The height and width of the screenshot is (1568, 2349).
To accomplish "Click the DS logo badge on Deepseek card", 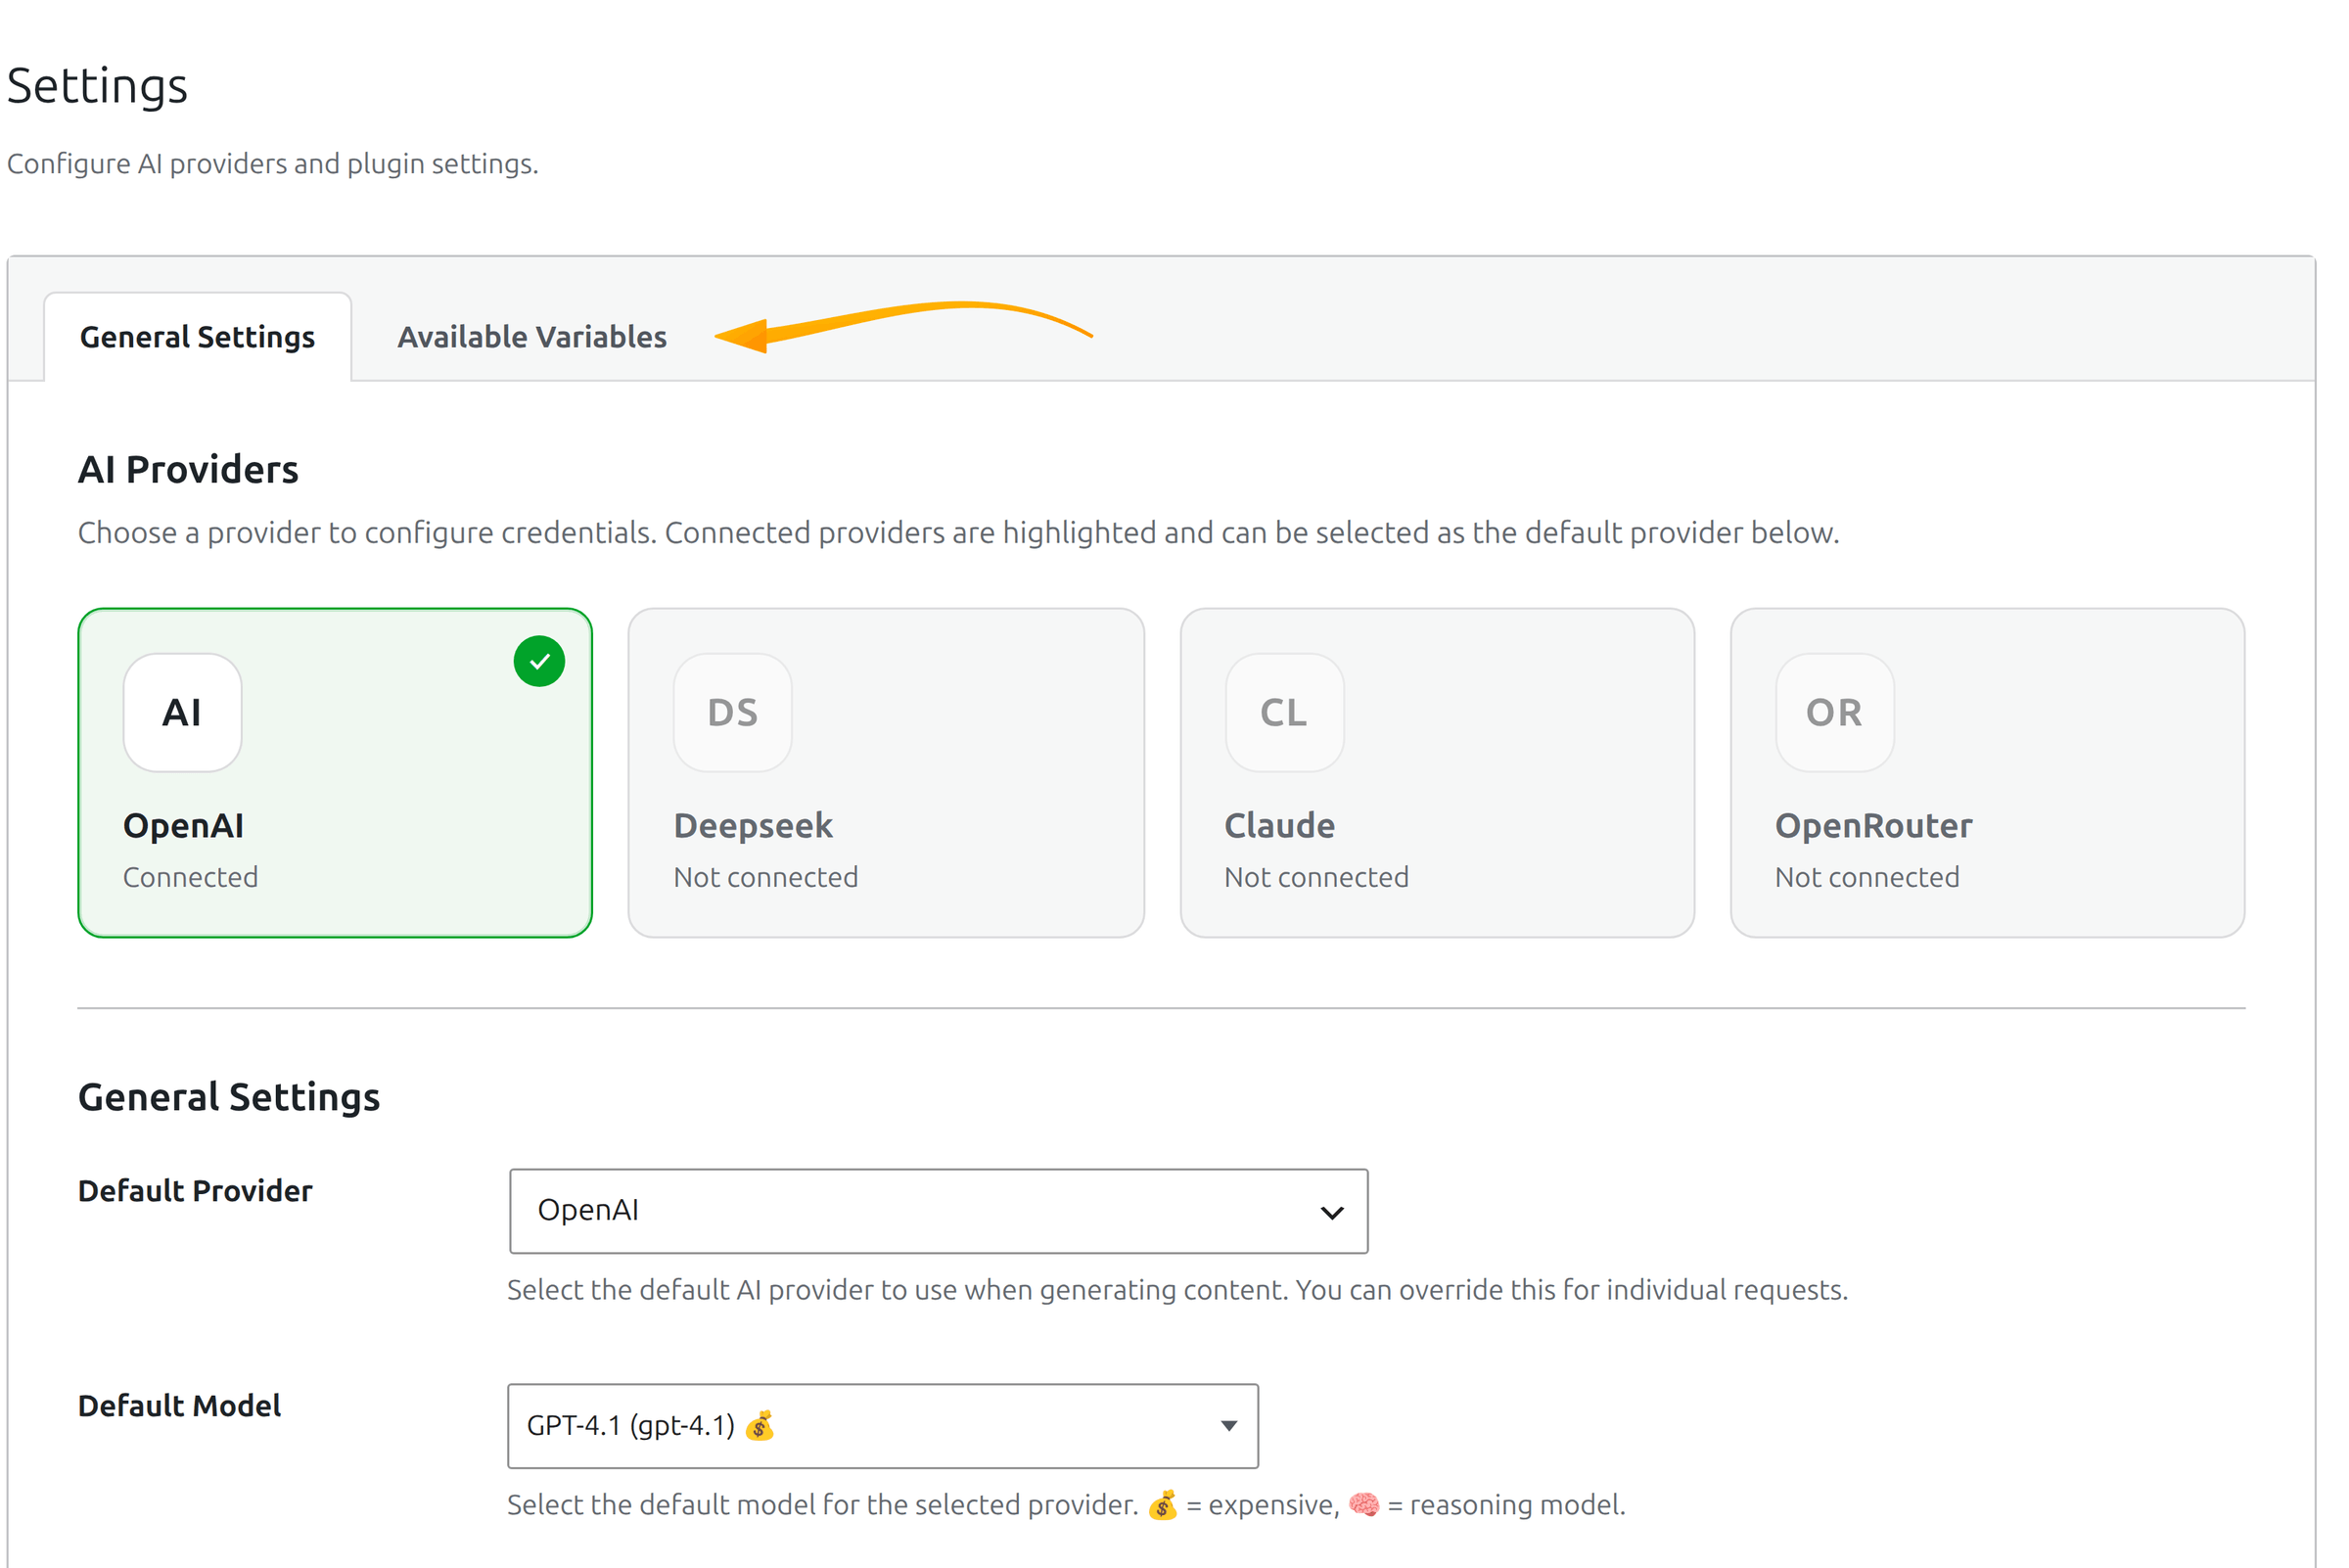I will 733,713.
